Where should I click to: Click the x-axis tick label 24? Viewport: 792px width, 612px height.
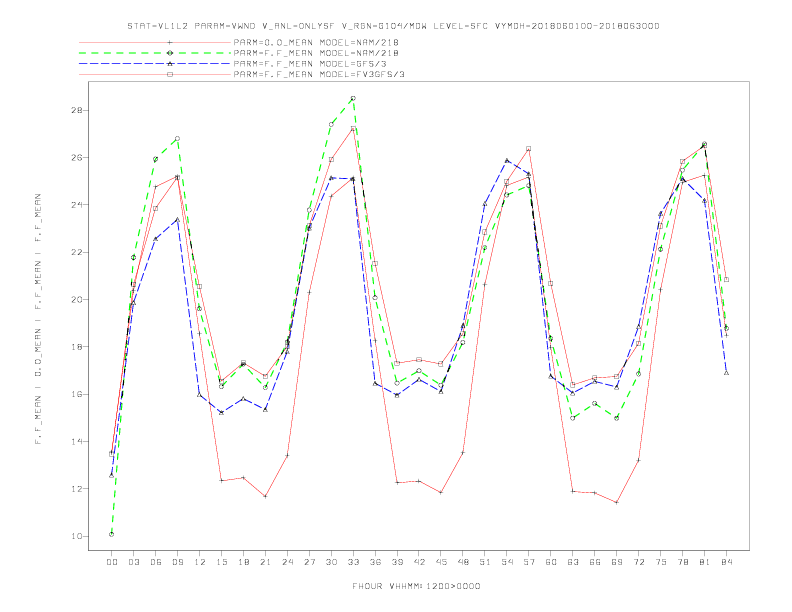287,562
